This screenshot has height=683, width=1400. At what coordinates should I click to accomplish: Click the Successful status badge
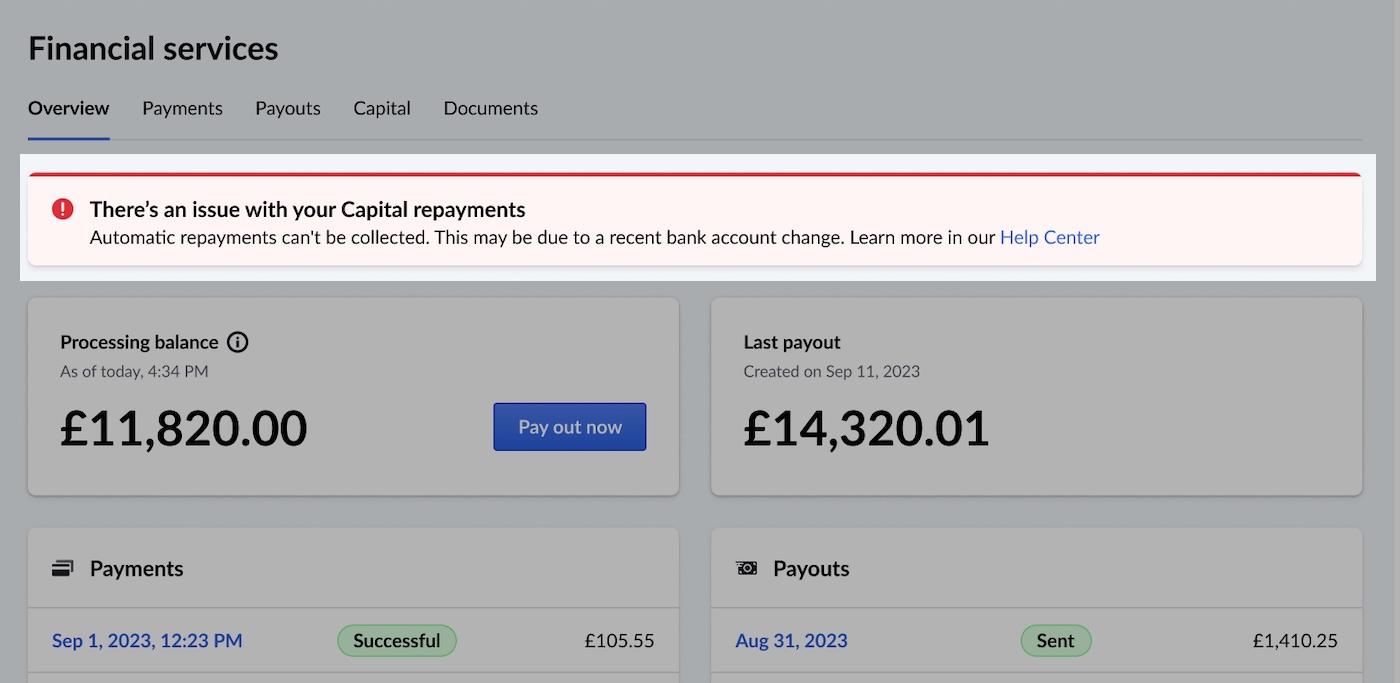(x=397, y=640)
